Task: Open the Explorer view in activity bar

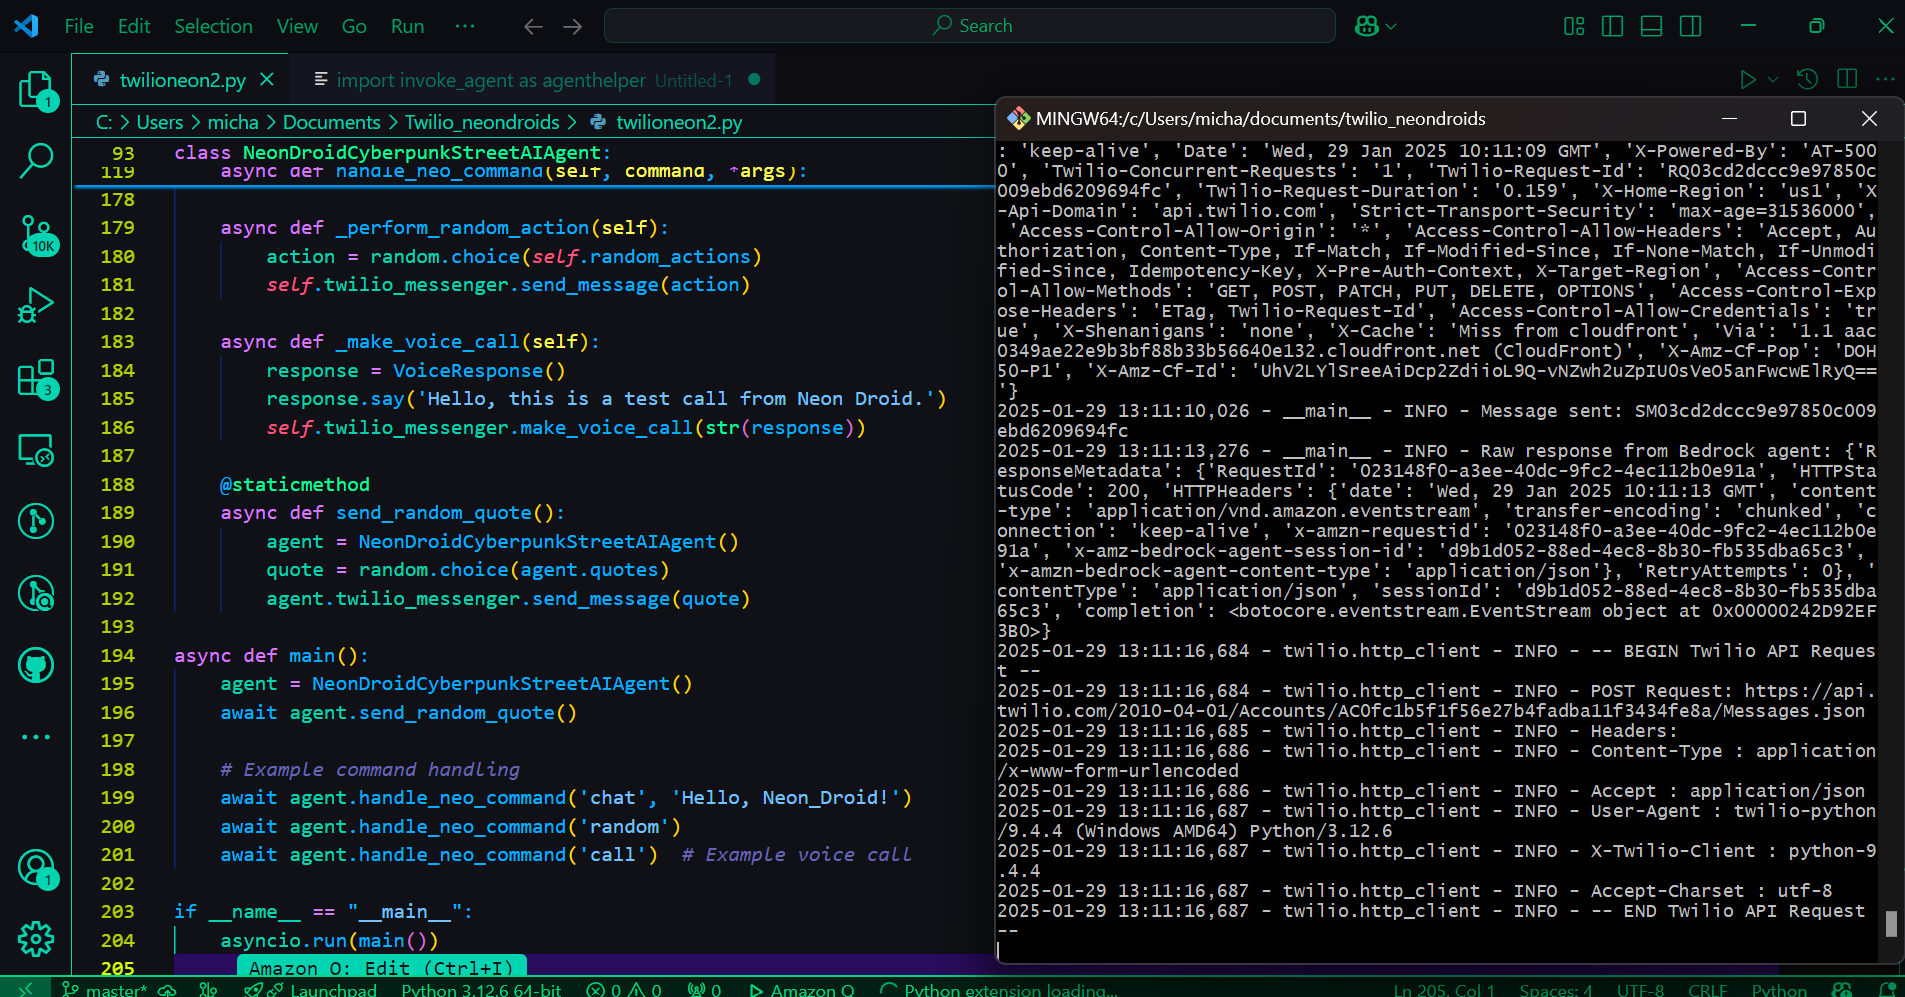Action: 36,90
